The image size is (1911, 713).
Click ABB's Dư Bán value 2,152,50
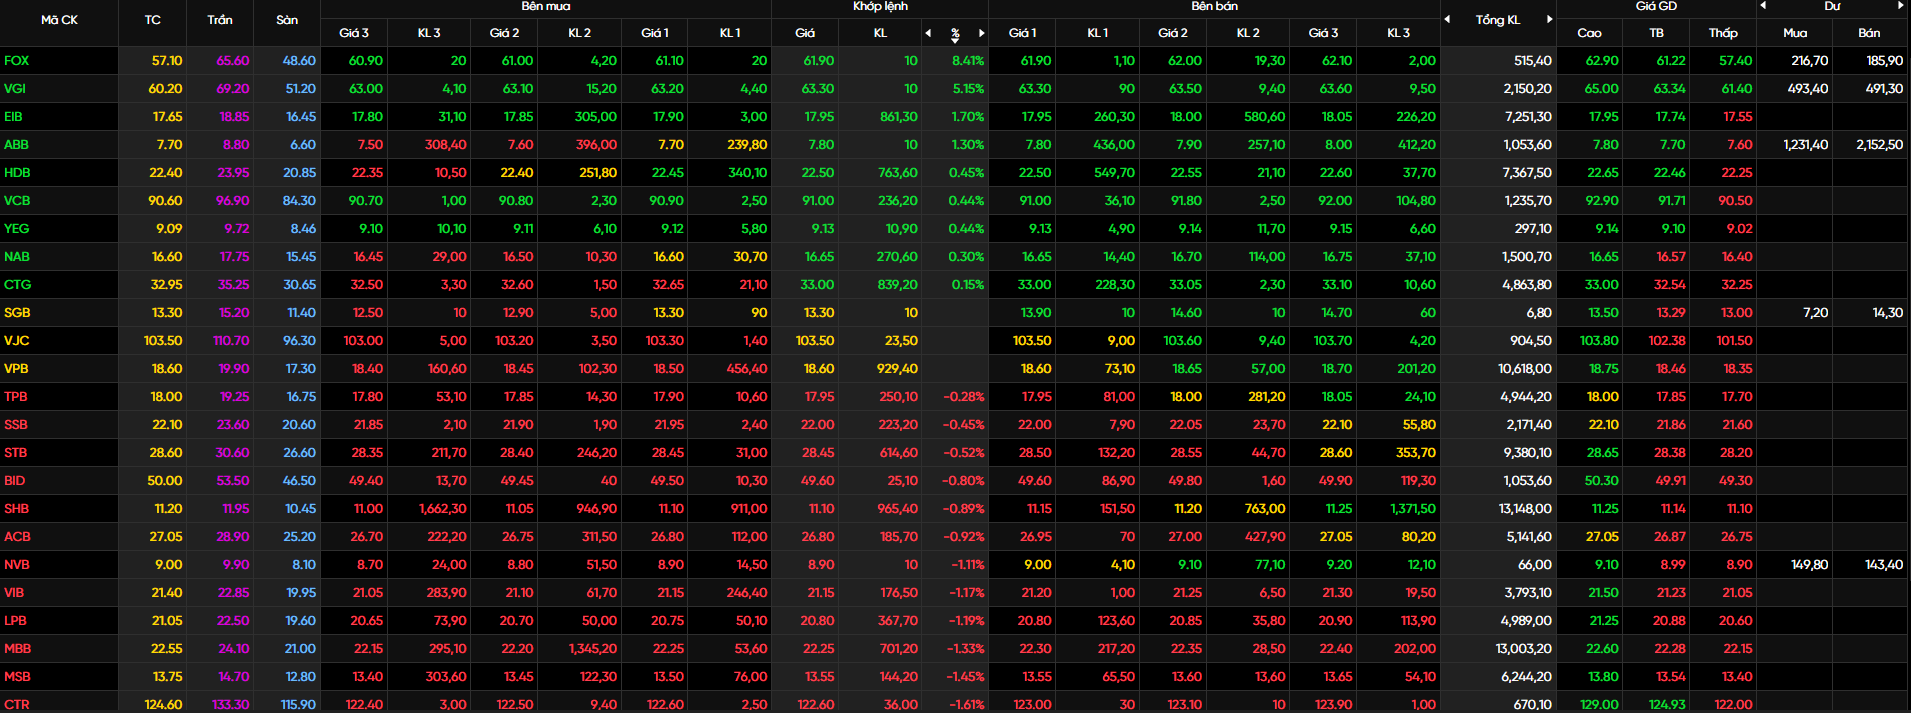point(1880,145)
